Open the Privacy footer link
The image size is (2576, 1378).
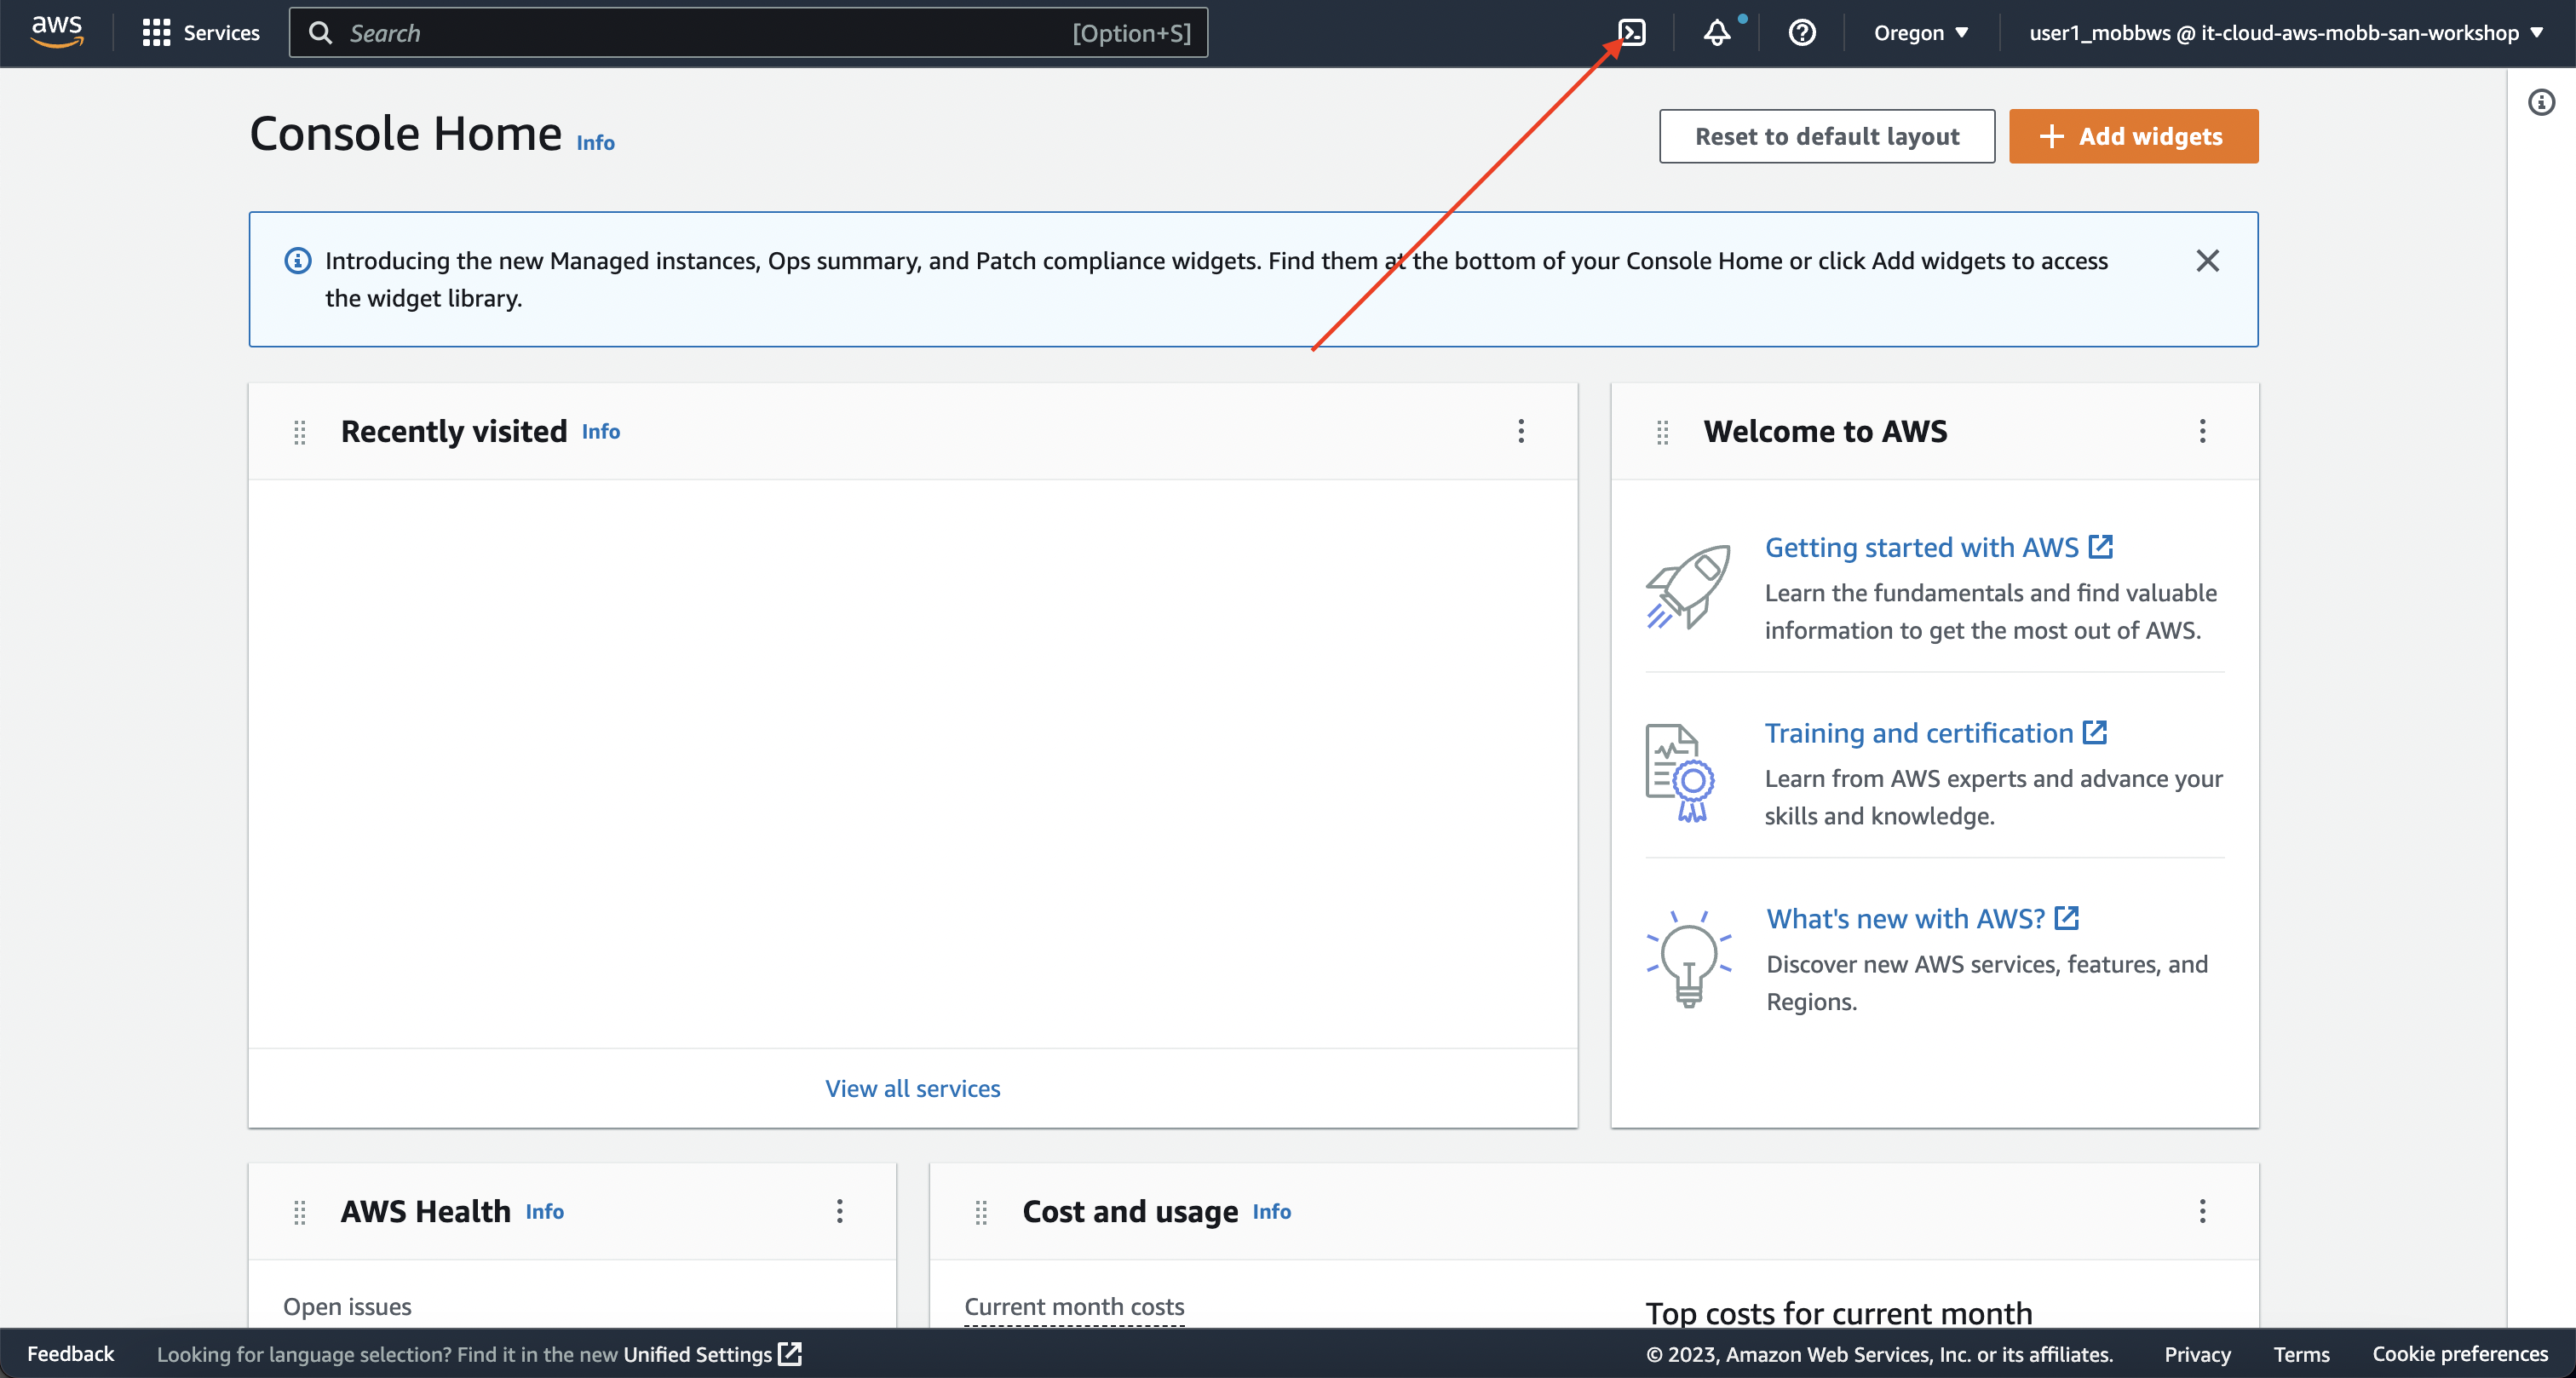[x=2197, y=1354]
